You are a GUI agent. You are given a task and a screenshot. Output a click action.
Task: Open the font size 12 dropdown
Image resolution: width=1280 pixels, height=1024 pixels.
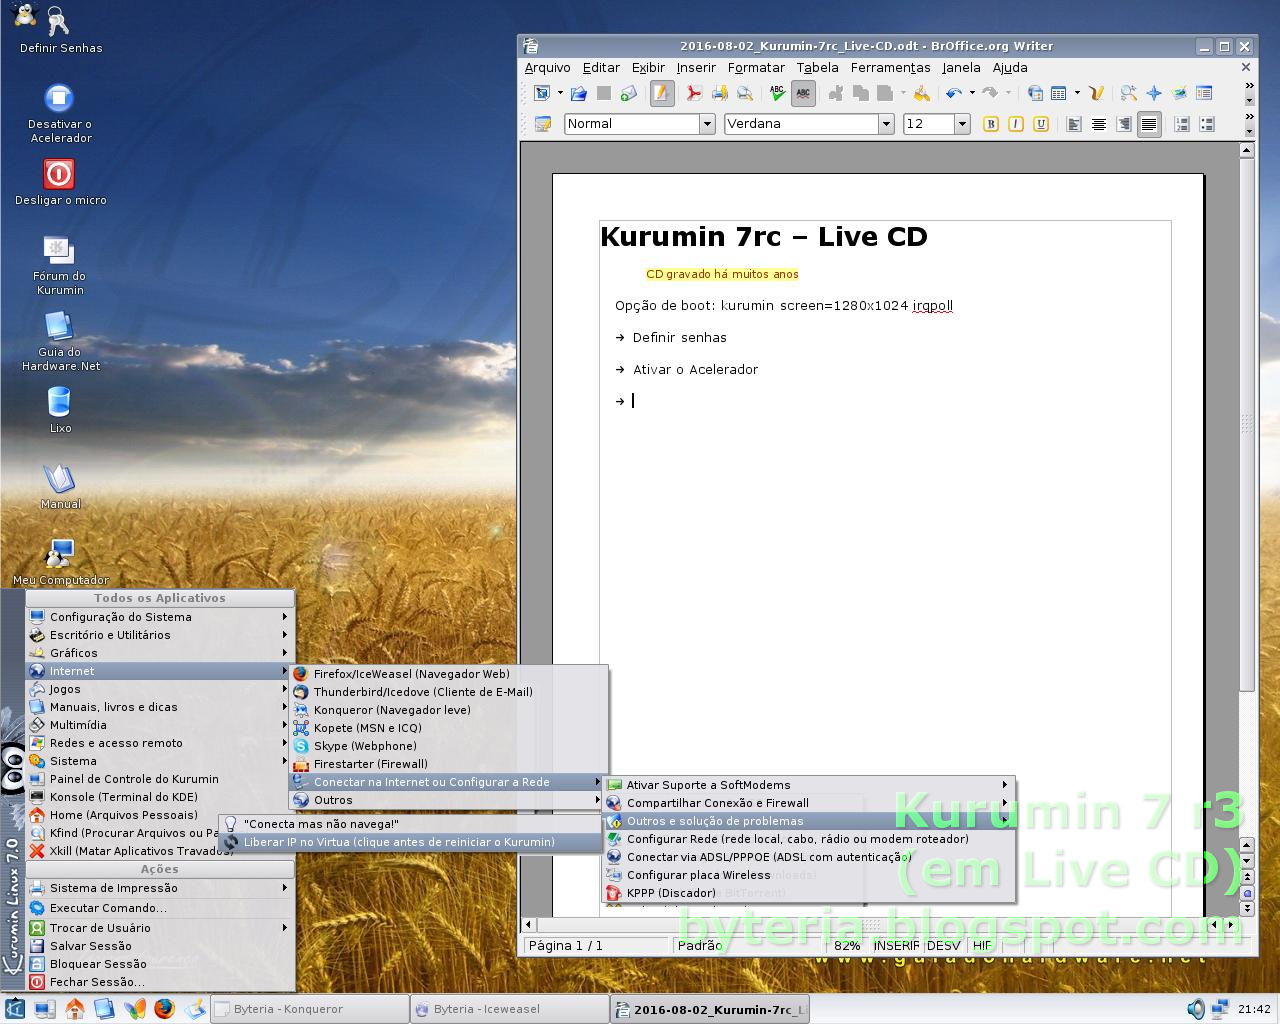(x=960, y=124)
